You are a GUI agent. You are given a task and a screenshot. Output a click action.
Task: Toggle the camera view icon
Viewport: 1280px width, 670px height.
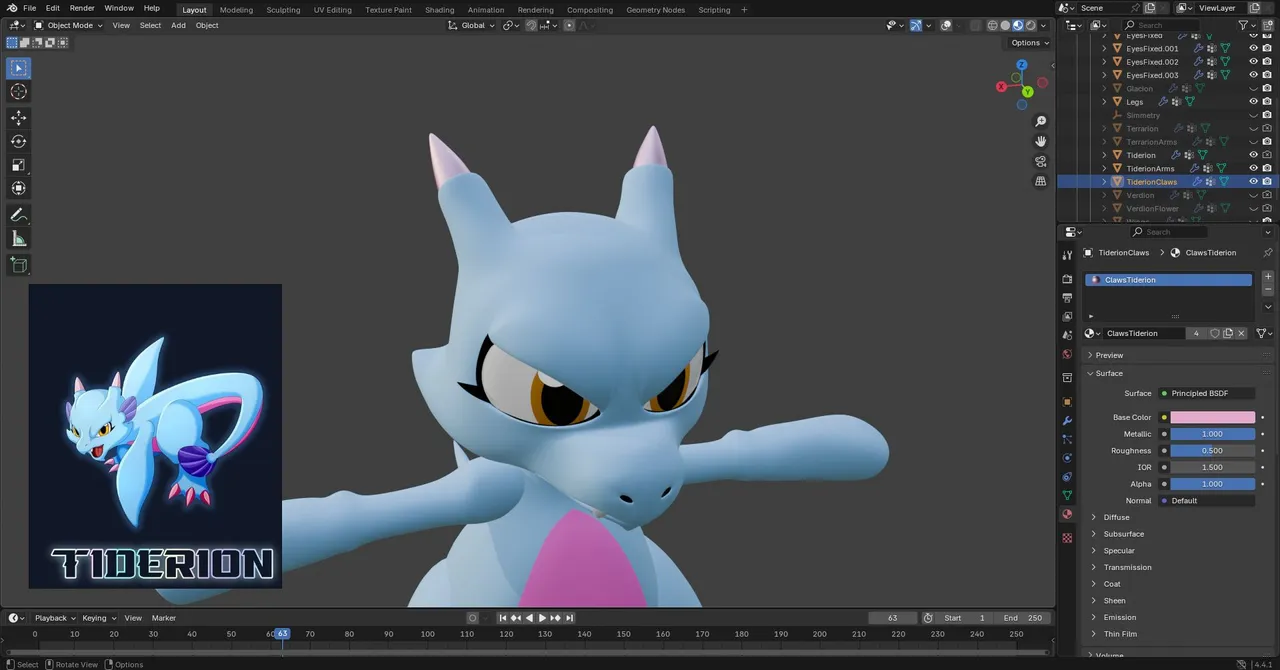click(x=1041, y=162)
